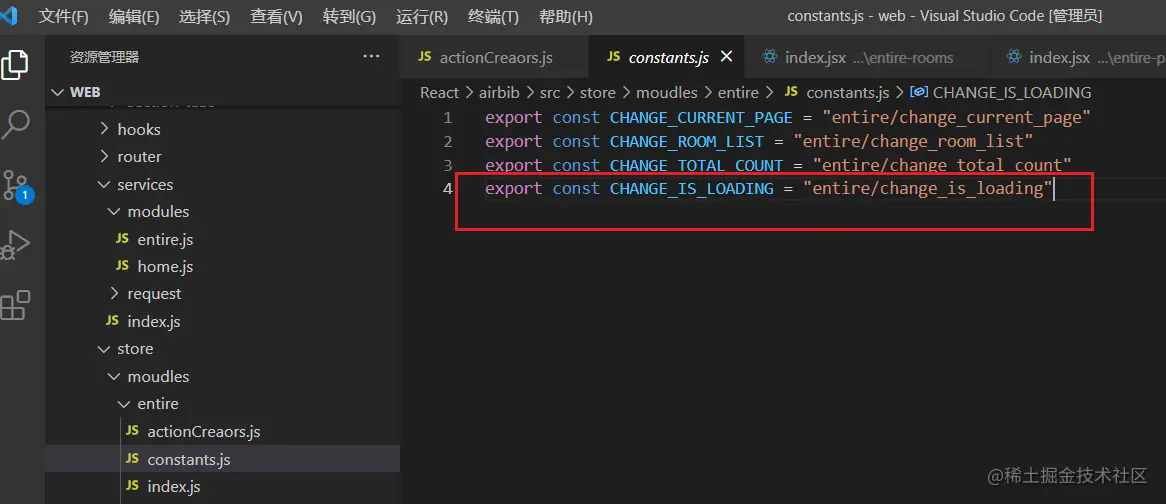Click line number 1 in gutter
Image resolution: width=1166 pixels, height=504 pixels.
[447, 117]
